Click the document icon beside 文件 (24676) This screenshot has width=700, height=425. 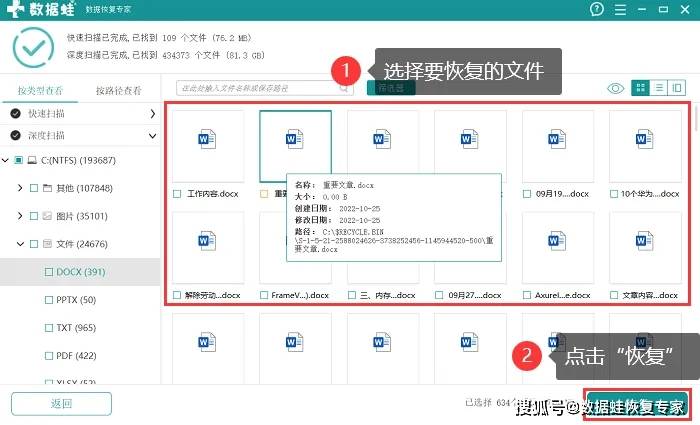47,244
